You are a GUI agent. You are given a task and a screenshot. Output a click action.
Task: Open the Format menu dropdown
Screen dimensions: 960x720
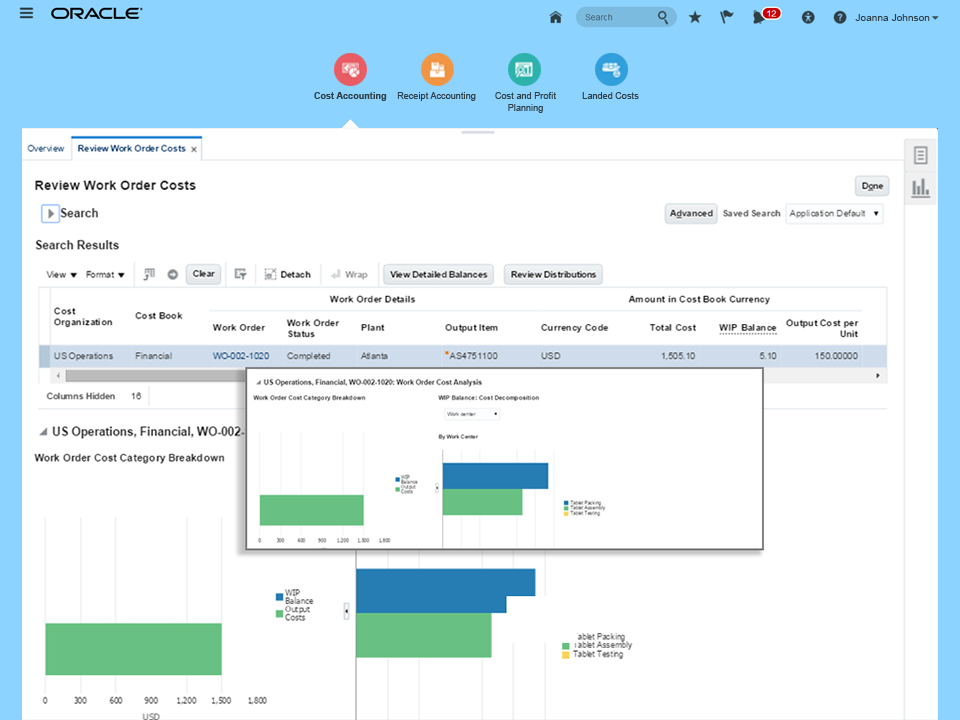(x=105, y=274)
